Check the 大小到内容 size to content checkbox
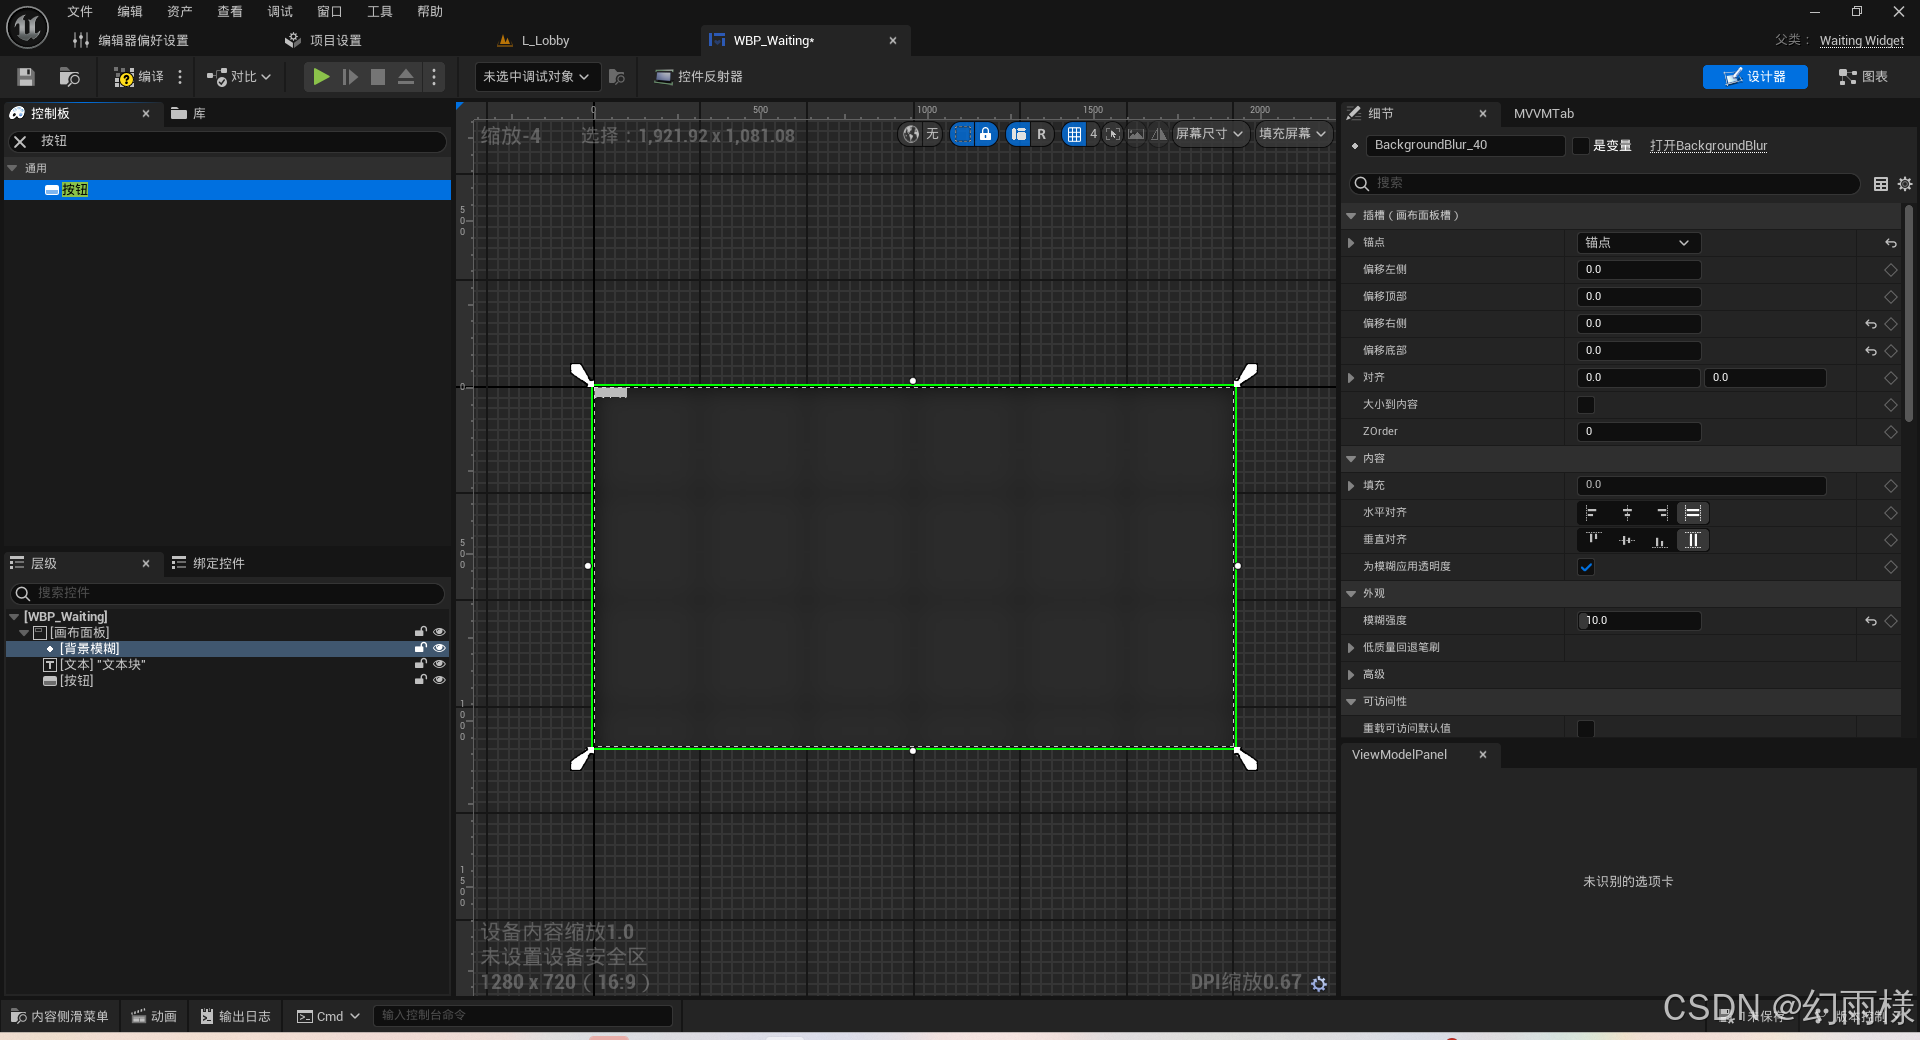 point(1586,405)
